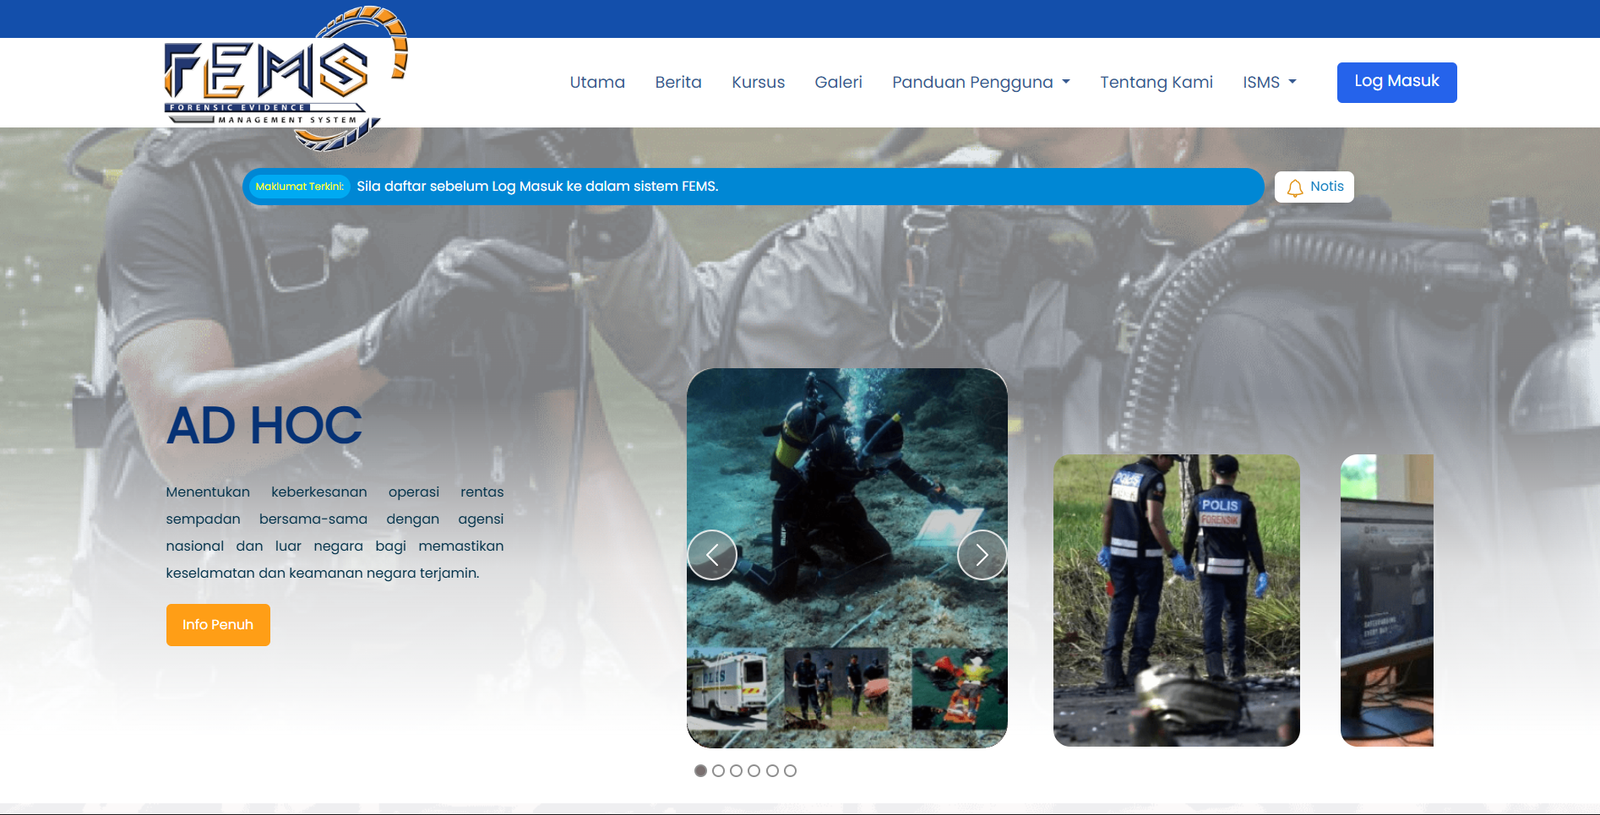Click the bell icon in Notis button
Image resolution: width=1600 pixels, height=815 pixels.
coord(1295,187)
